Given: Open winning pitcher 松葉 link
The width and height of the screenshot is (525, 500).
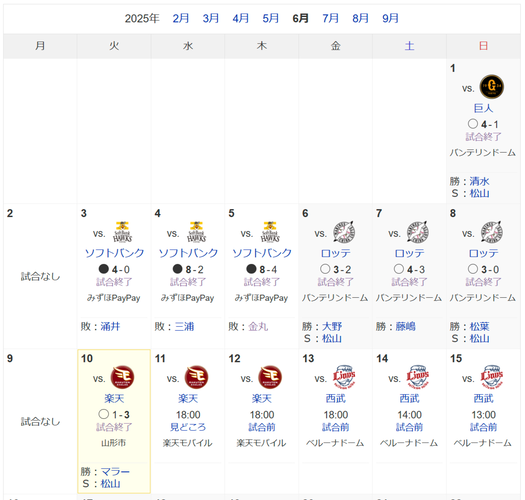Looking at the screenshot, I should 479,327.
